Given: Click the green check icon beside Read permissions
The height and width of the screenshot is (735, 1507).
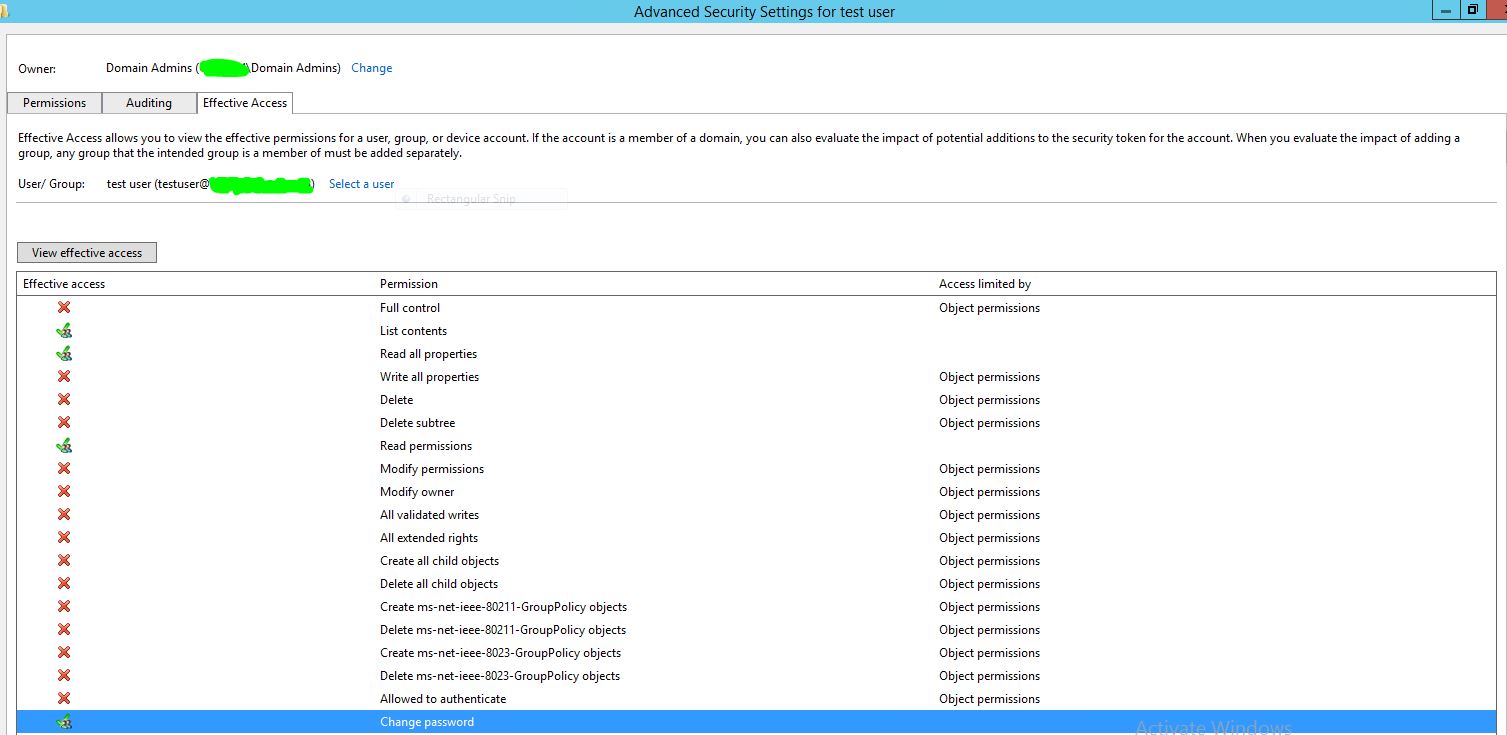Looking at the screenshot, I should tap(64, 446).
